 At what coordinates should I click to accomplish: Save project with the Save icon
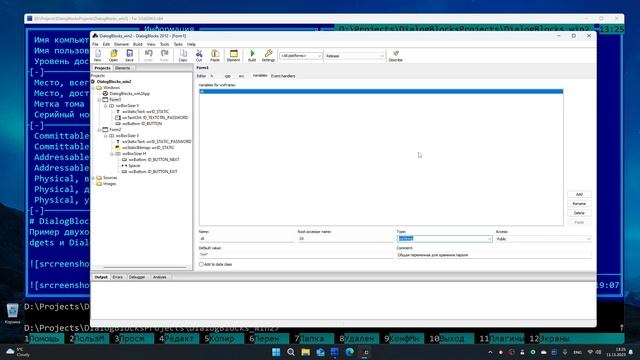coord(129,56)
